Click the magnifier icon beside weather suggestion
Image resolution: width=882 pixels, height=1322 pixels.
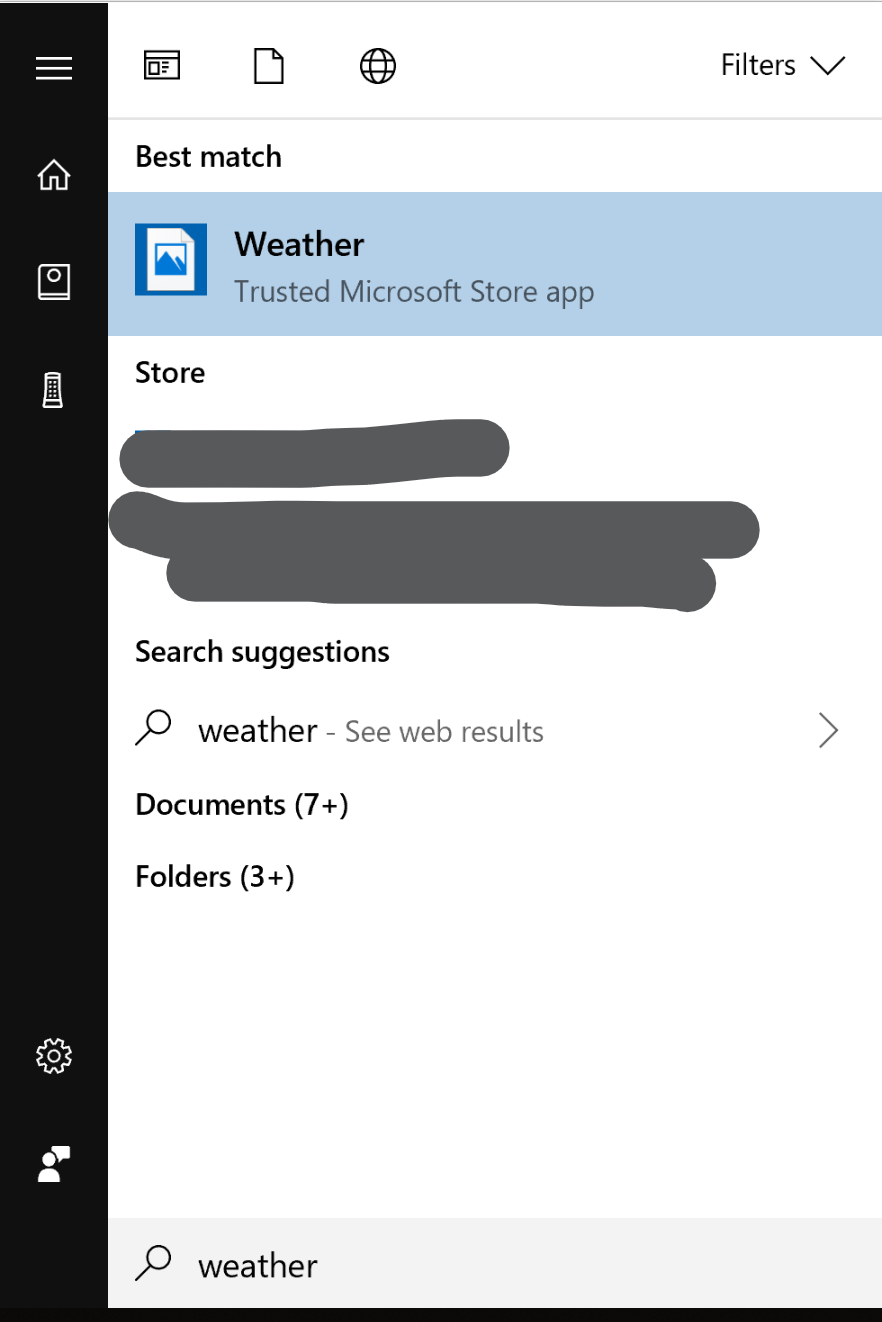[153, 729]
